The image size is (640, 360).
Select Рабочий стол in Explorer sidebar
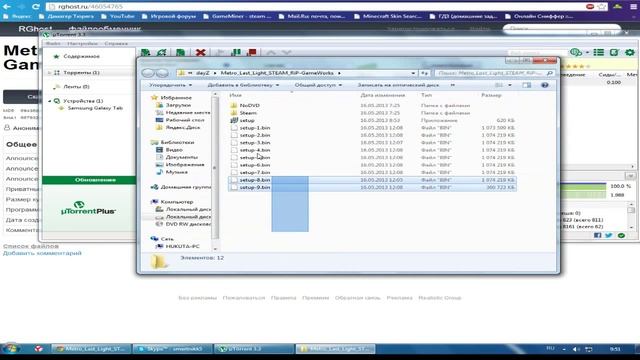[184, 120]
